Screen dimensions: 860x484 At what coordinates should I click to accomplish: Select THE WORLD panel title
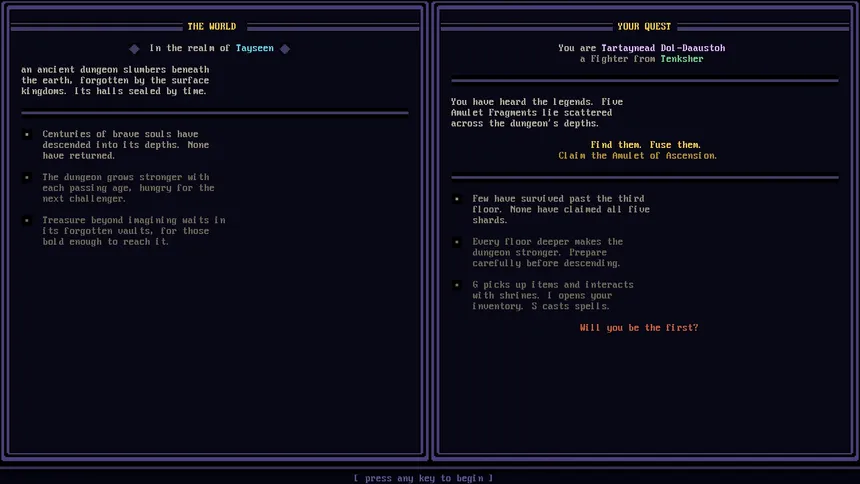[212, 26]
